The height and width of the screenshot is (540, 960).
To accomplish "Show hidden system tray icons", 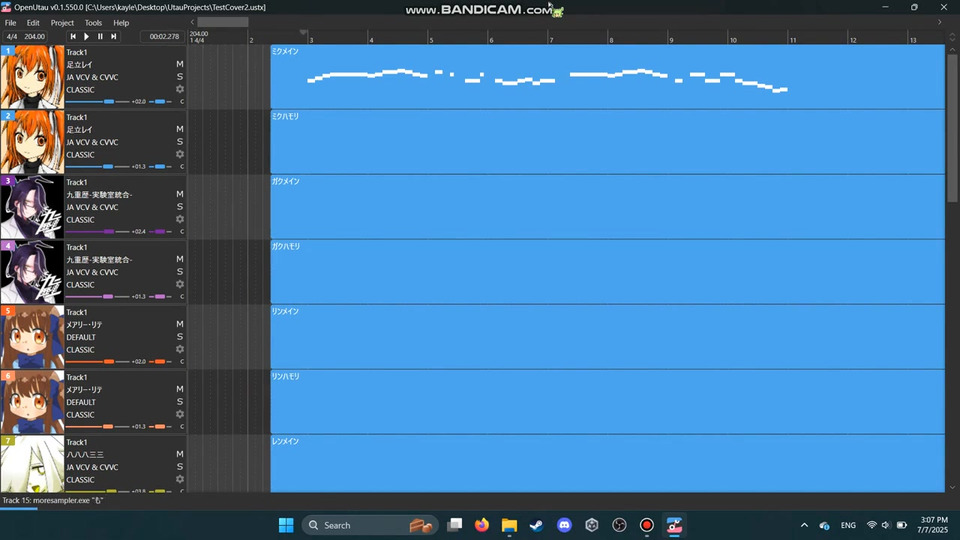I will point(804,525).
